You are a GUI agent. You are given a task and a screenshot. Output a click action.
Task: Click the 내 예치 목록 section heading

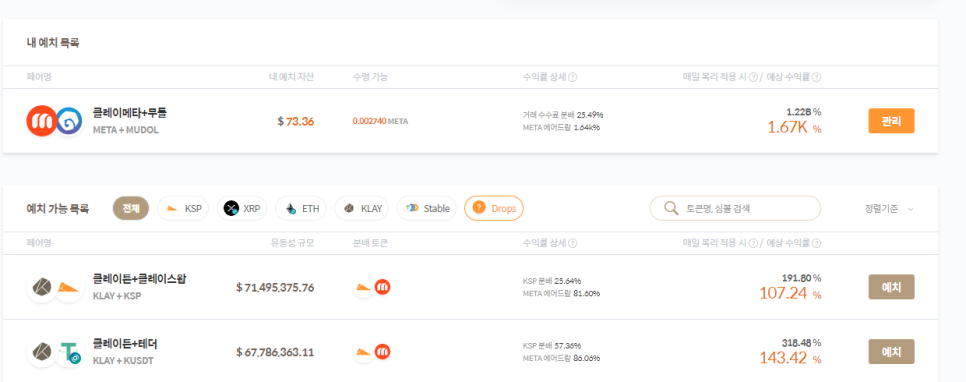[53, 43]
